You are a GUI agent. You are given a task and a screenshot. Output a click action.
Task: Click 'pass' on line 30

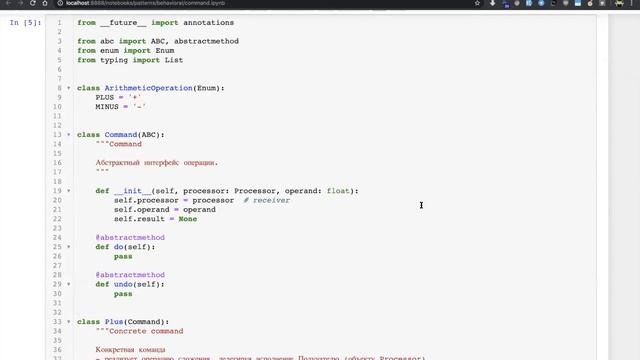click(x=123, y=294)
